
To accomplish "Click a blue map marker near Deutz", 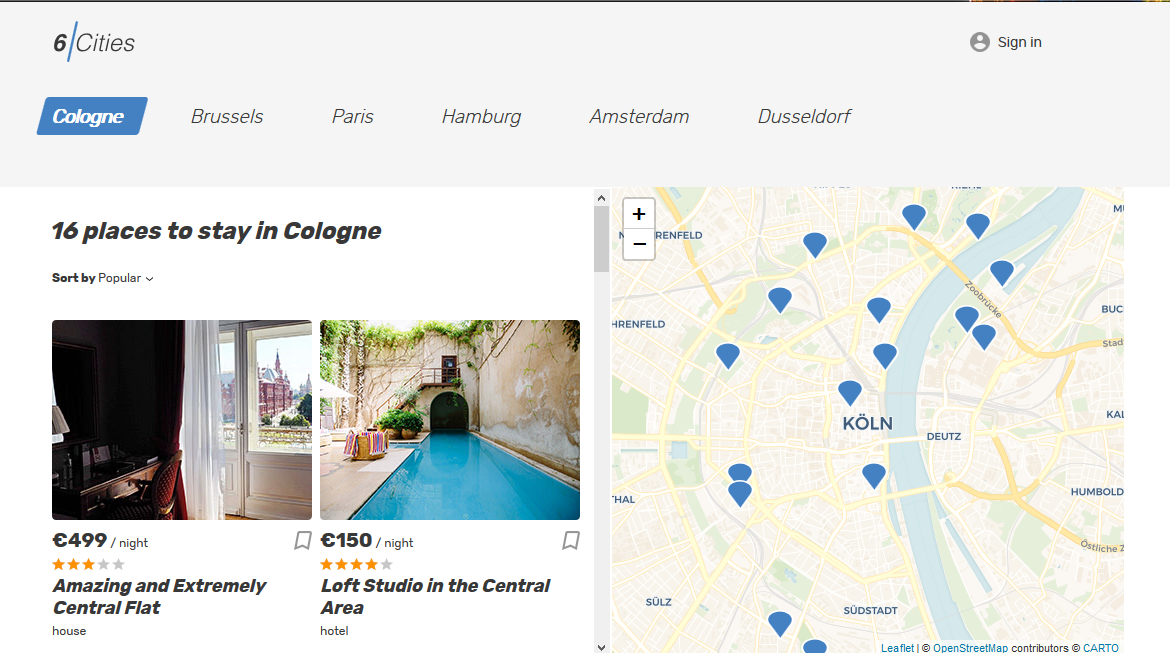I will pyautogui.click(x=872, y=474).
